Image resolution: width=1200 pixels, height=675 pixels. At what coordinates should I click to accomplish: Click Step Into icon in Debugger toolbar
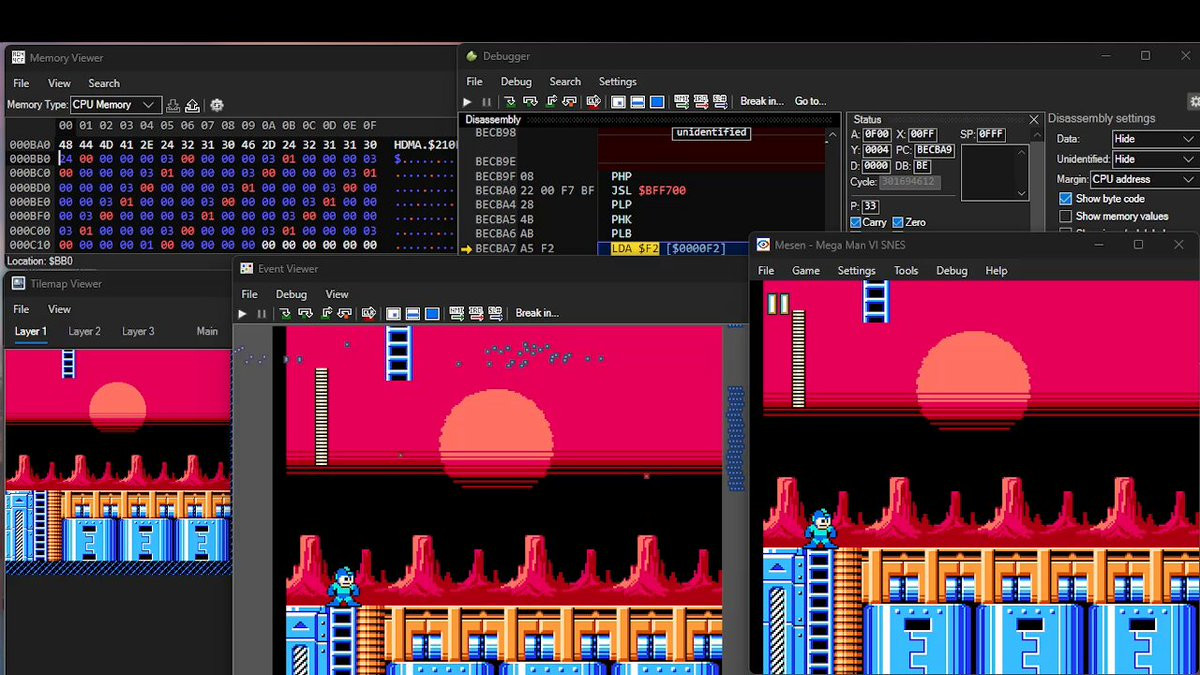(510, 102)
